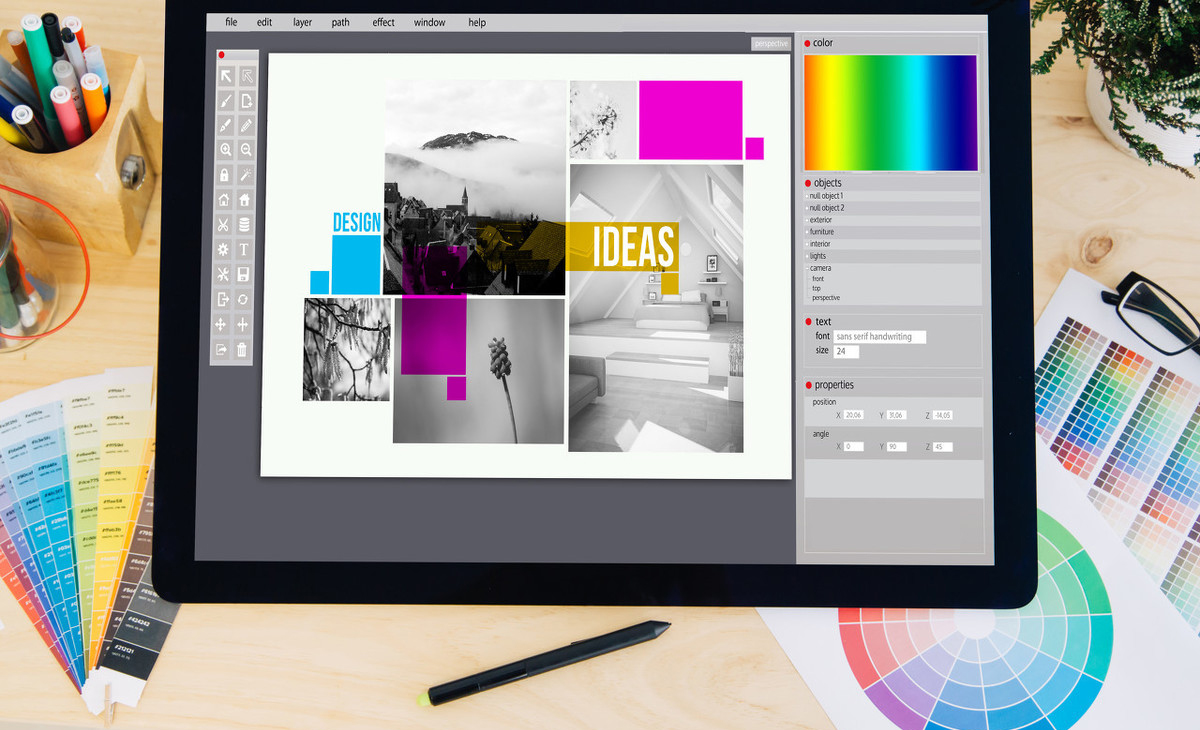The height and width of the screenshot is (730, 1200).
Task: Expand the exterior object row
Action: point(893,220)
